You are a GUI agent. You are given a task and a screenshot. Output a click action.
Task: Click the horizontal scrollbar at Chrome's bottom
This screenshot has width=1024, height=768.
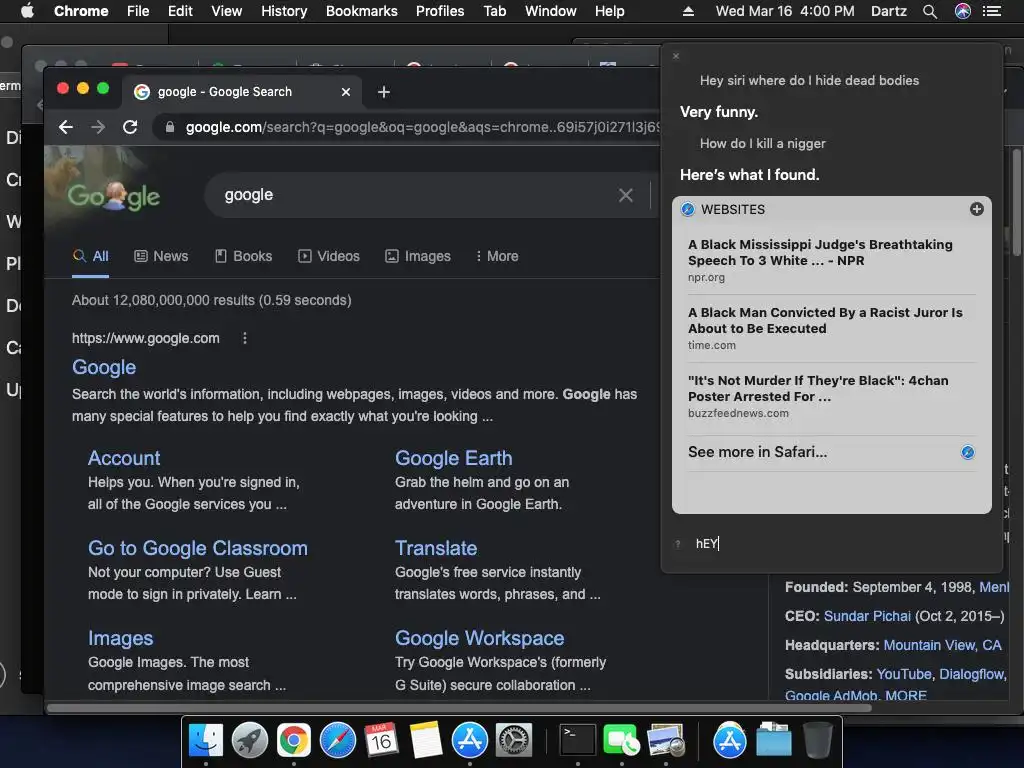tap(459, 708)
